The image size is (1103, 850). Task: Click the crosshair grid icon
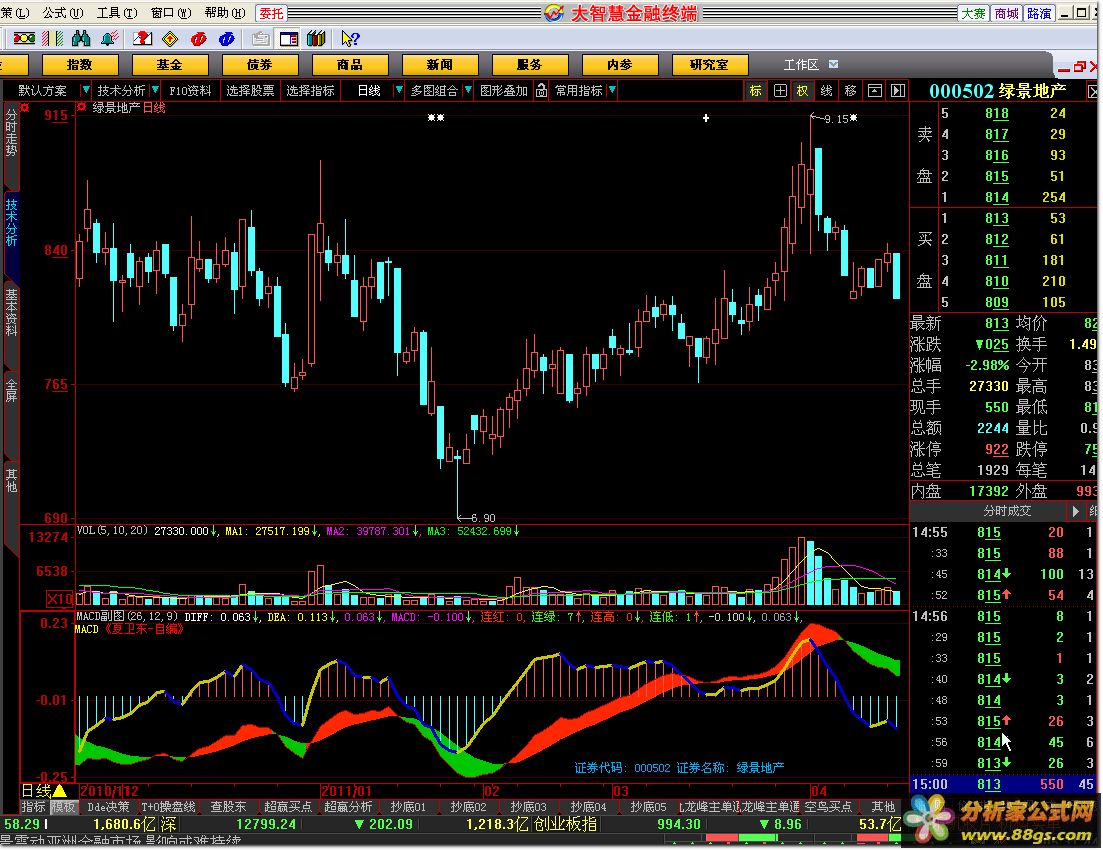[780, 90]
